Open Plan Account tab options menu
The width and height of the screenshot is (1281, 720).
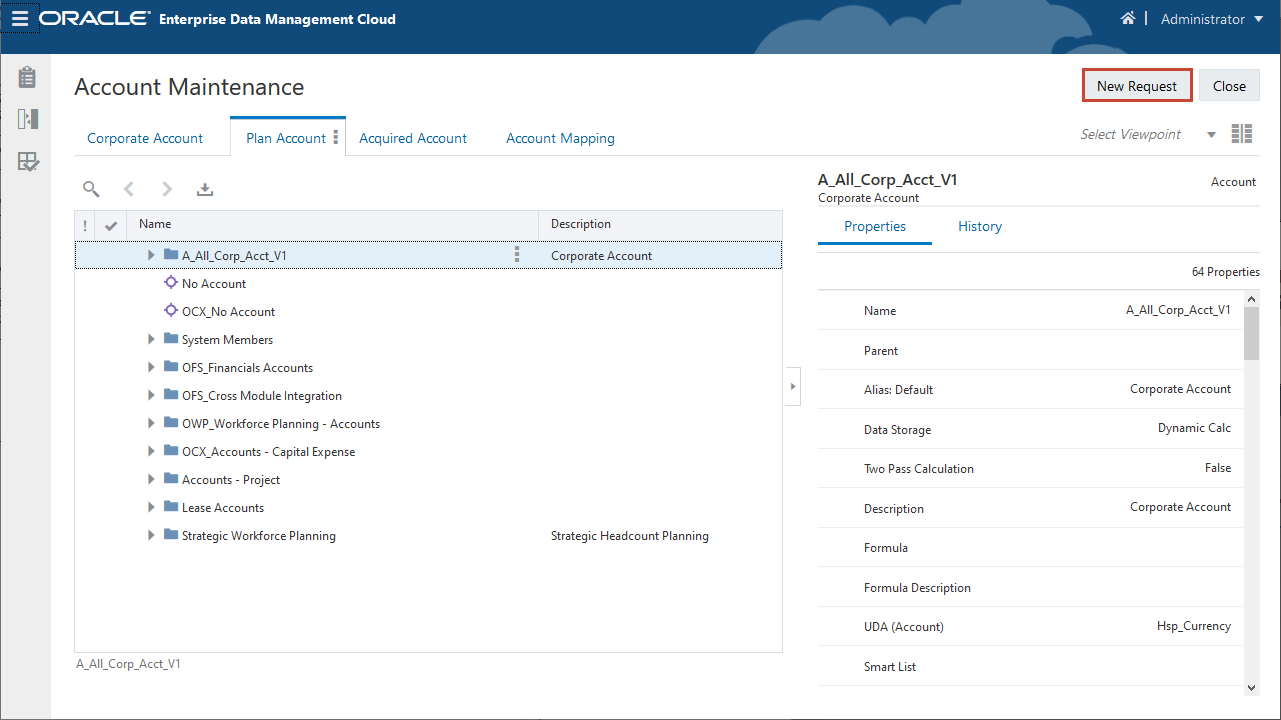pyautogui.click(x=336, y=138)
